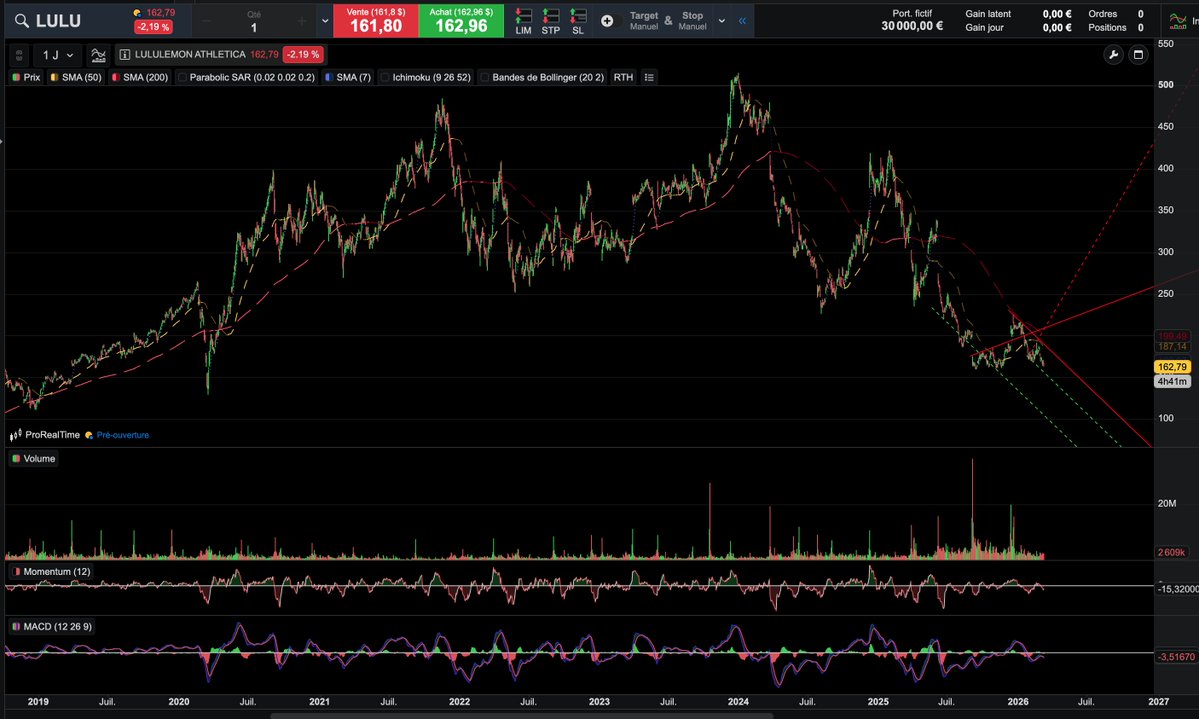The width and height of the screenshot is (1199, 719).
Task: Click the moon icon beside Pré-ouverture
Action: coord(89,434)
